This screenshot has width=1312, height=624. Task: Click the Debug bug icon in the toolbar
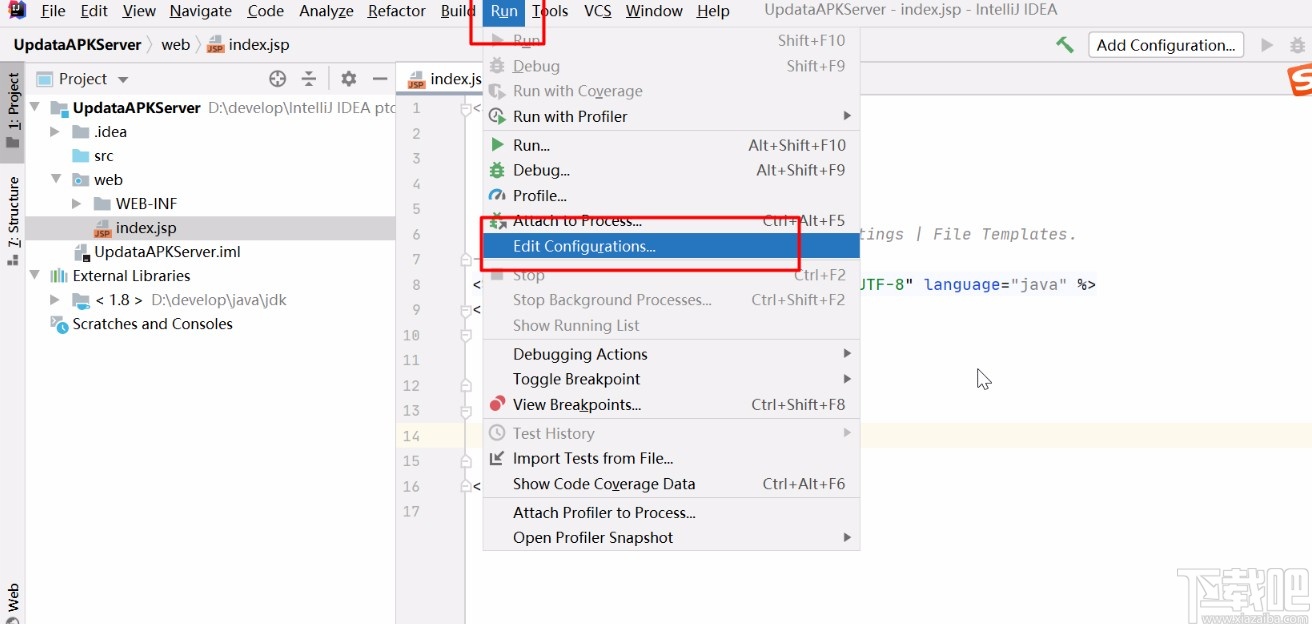pyautogui.click(x=1297, y=44)
